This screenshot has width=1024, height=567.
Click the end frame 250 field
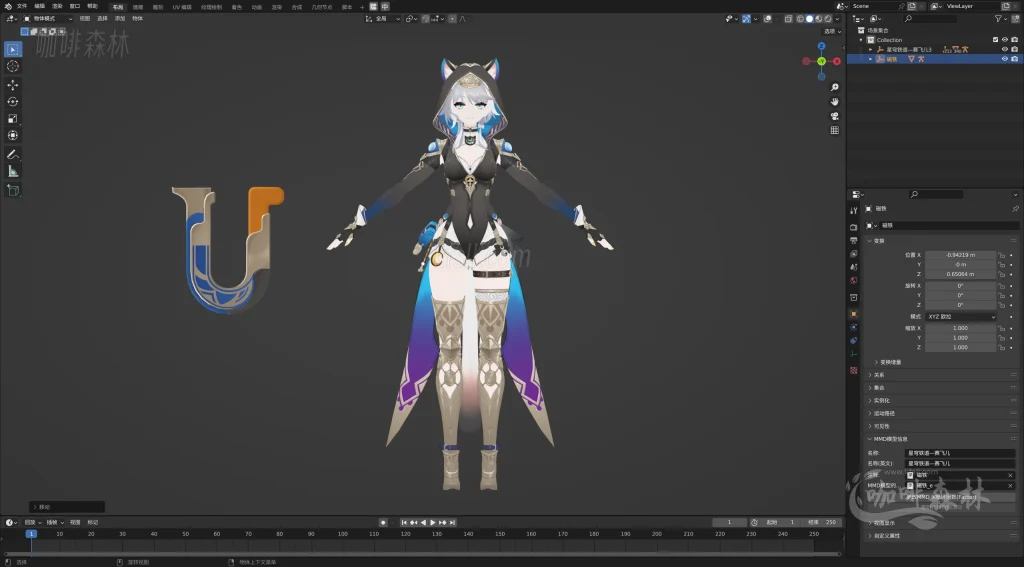point(823,523)
